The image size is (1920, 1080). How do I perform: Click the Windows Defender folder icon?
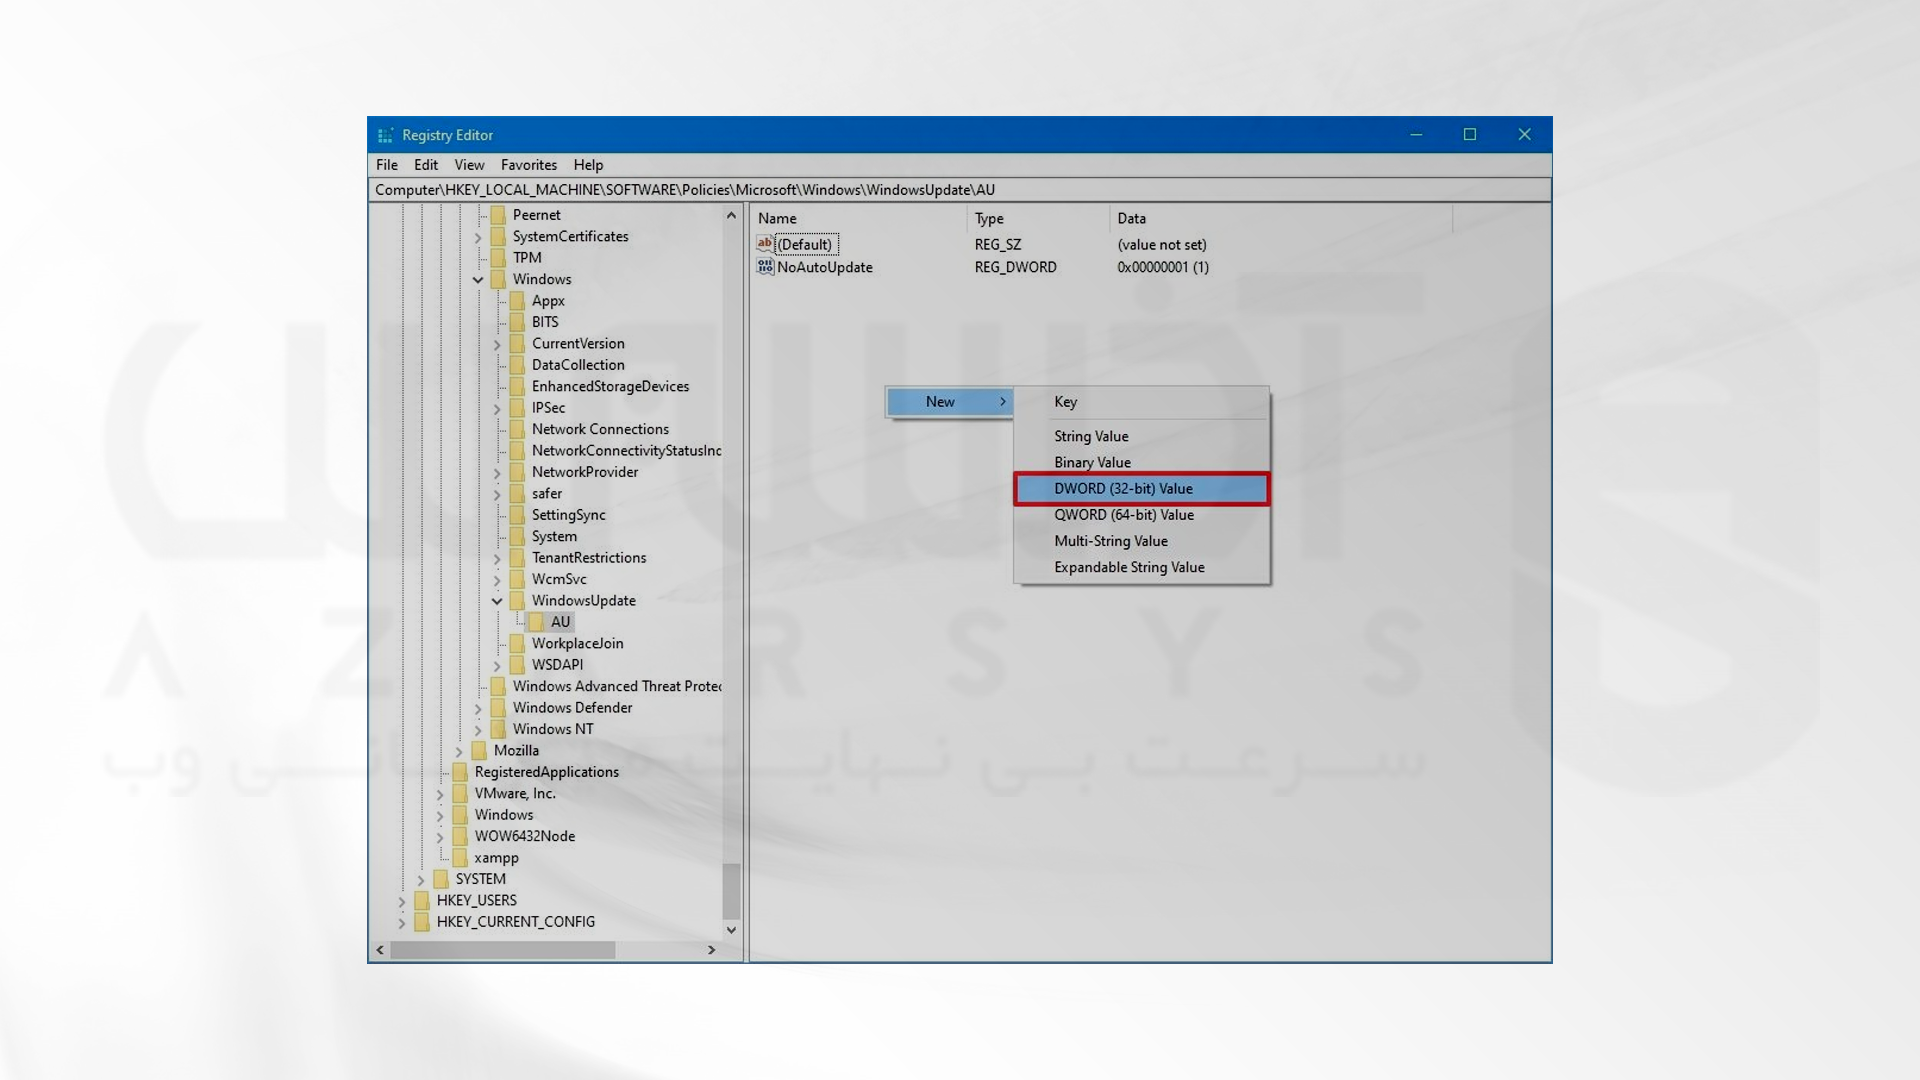[x=499, y=708]
